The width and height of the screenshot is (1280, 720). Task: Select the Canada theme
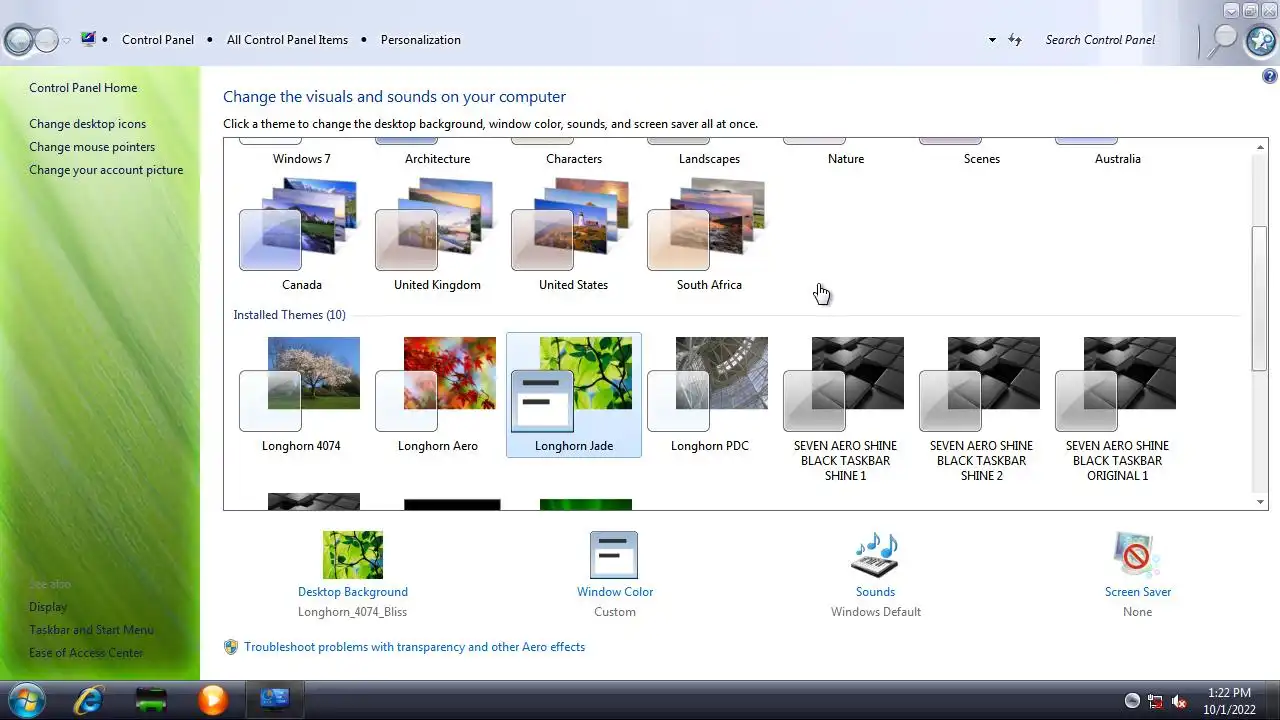[x=301, y=236]
